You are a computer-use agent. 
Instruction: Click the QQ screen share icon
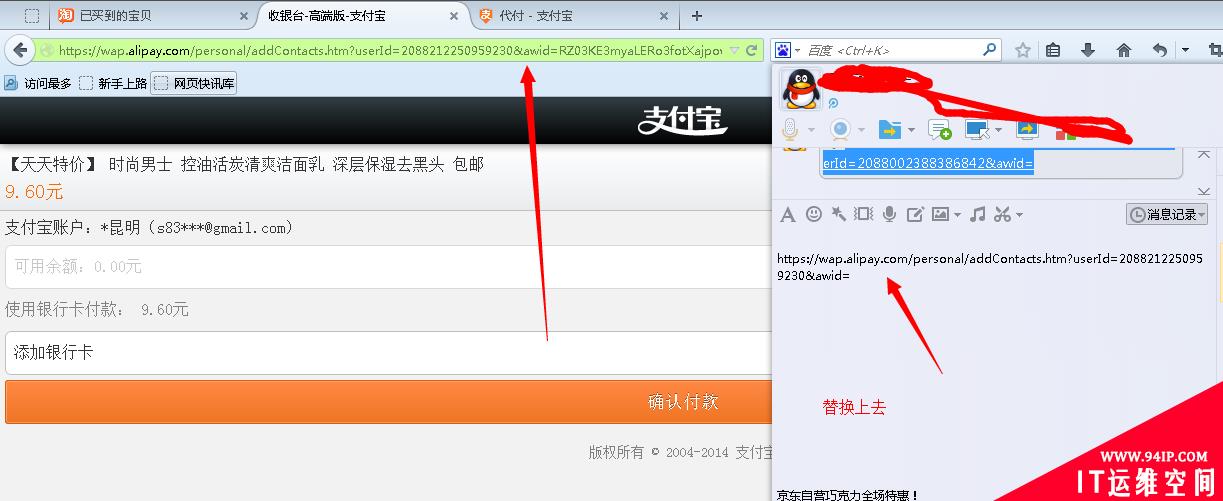click(1027, 129)
